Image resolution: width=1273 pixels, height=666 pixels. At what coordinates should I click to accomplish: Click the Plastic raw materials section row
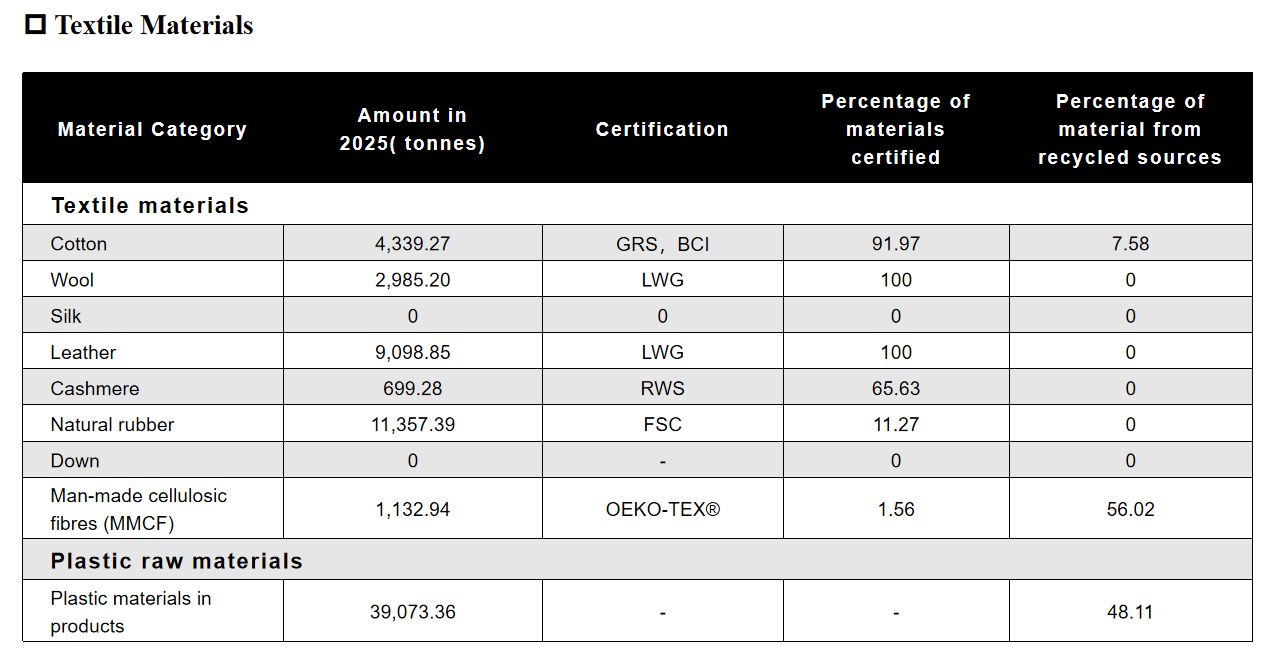point(637,560)
